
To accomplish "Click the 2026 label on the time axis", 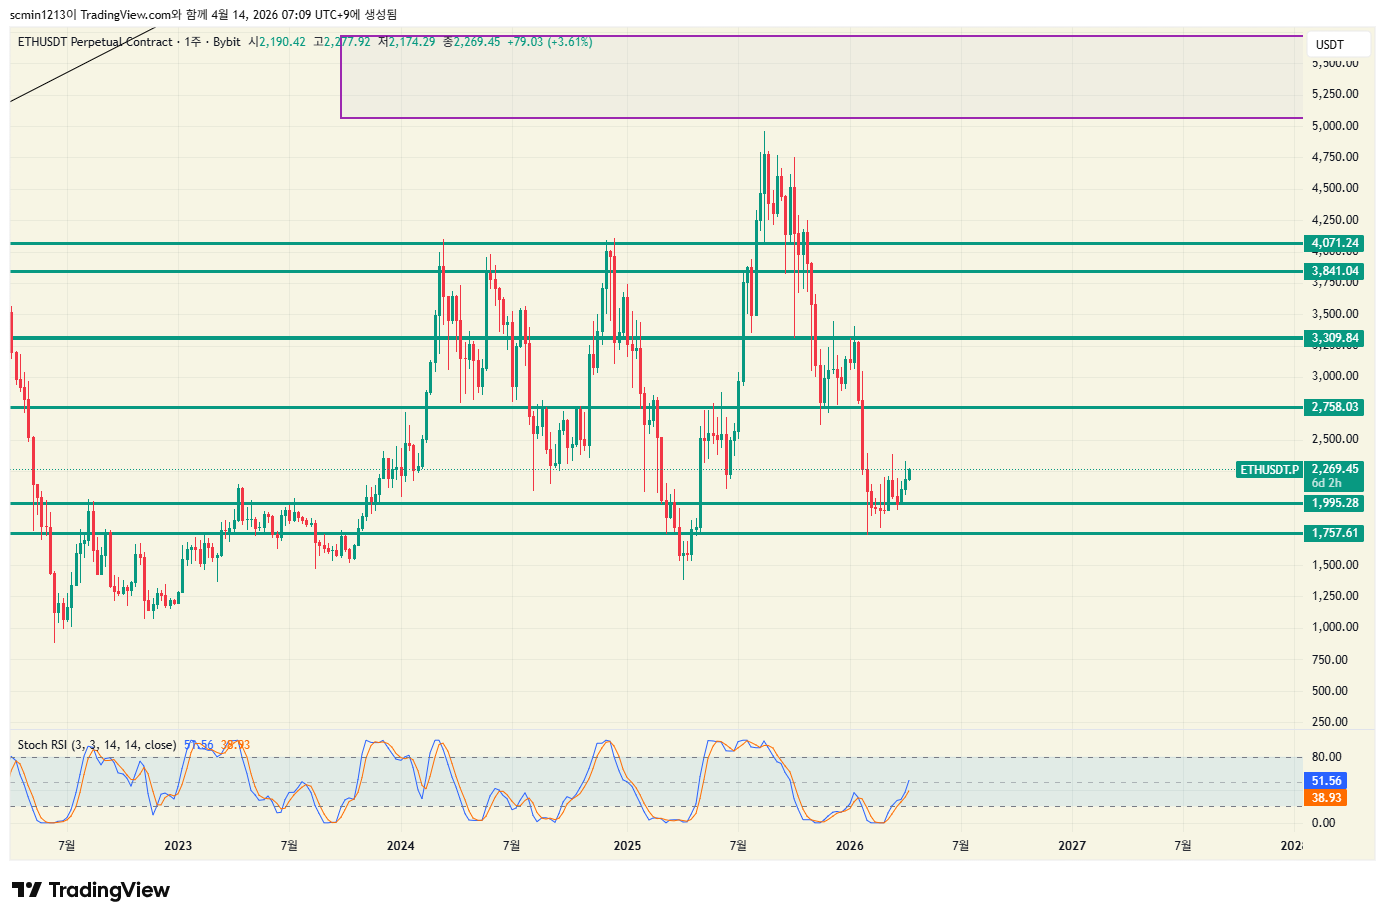I will coord(849,846).
